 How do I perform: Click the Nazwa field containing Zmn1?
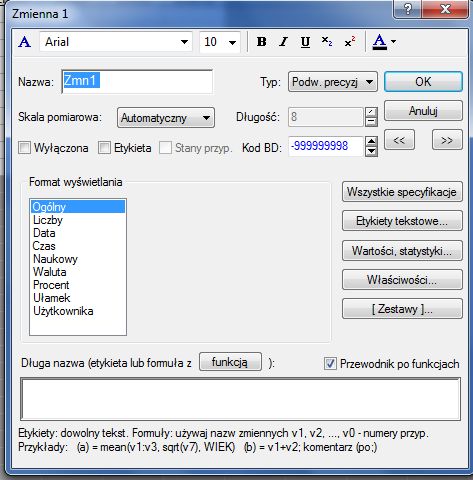[x=137, y=81]
